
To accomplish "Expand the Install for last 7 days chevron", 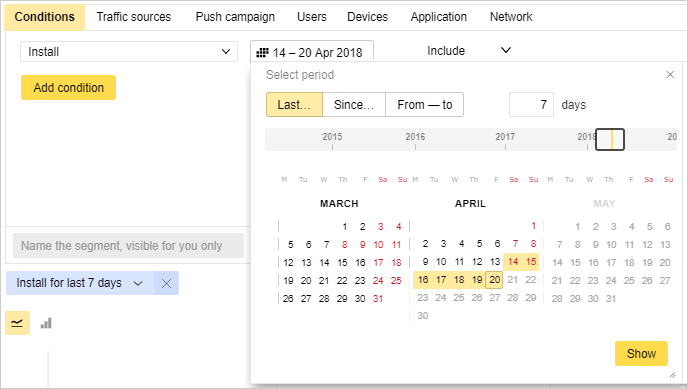I will click(x=138, y=283).
